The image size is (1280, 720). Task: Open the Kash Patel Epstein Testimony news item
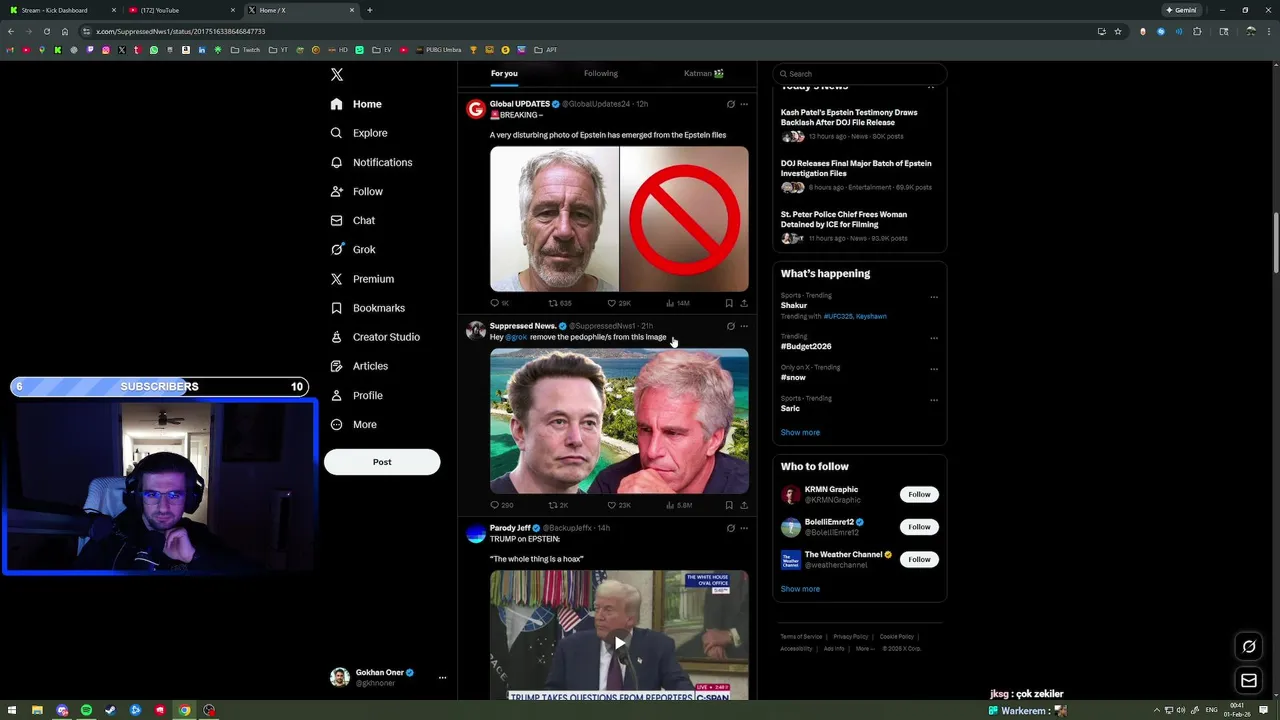point(859,126)
